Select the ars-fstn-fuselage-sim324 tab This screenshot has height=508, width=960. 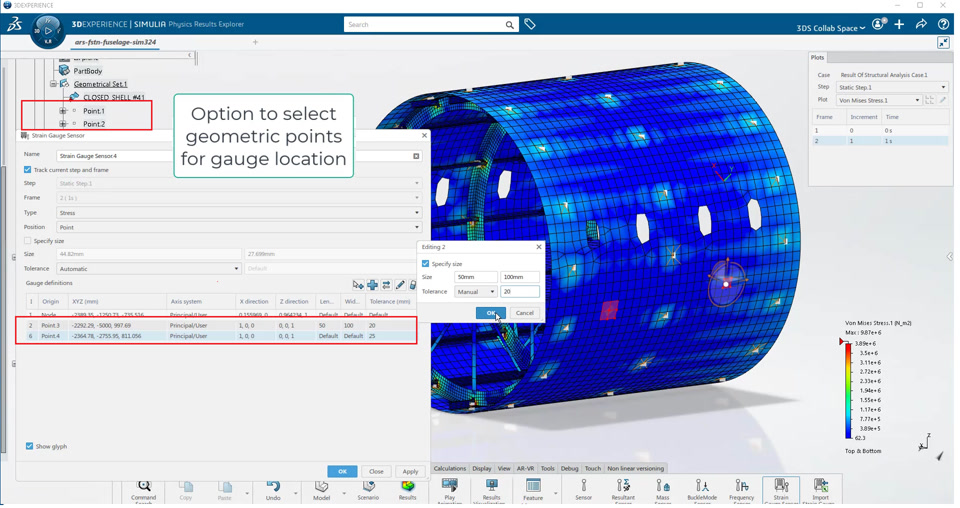pos(115,42)
